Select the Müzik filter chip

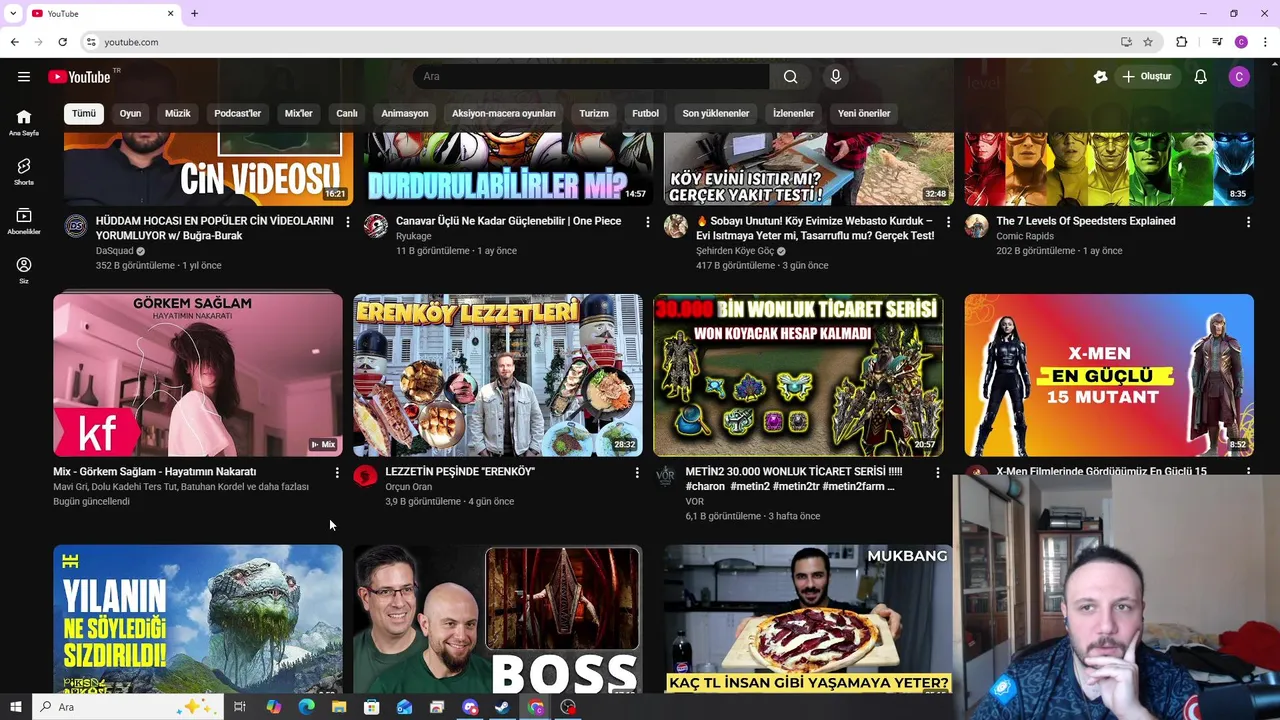pyautogui.click(x=178, y=113)
